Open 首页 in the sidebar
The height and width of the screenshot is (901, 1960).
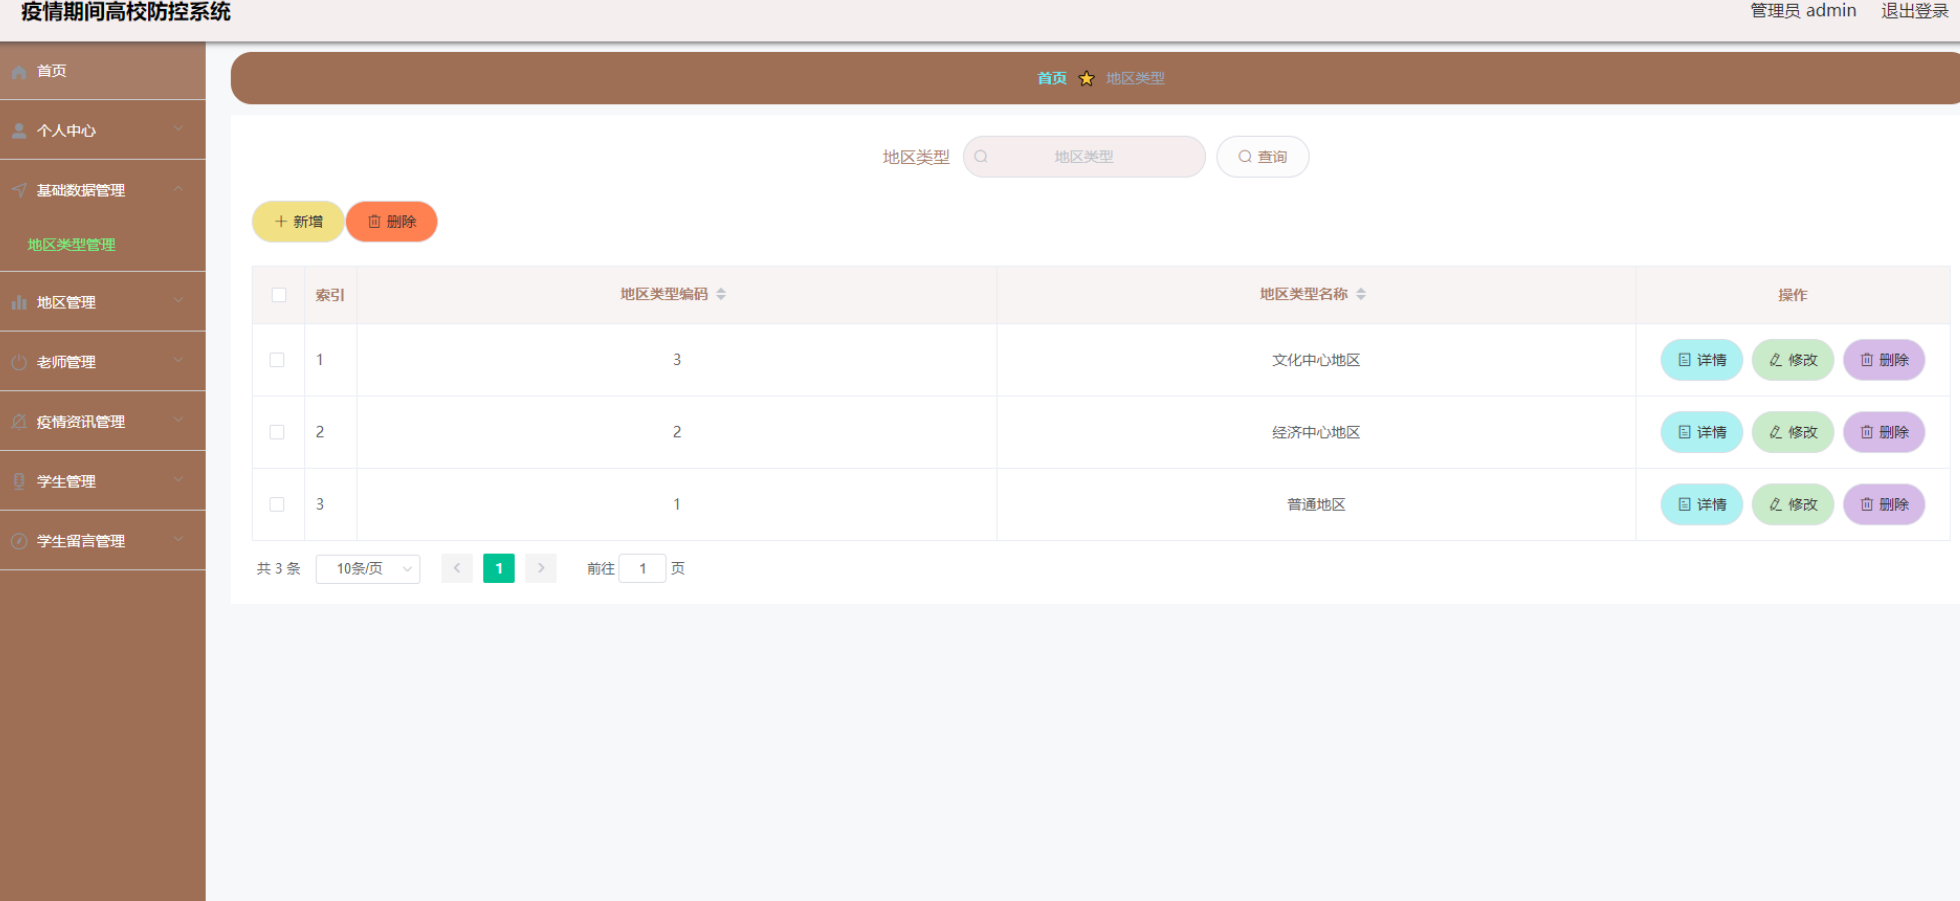(x=102, y=71)
